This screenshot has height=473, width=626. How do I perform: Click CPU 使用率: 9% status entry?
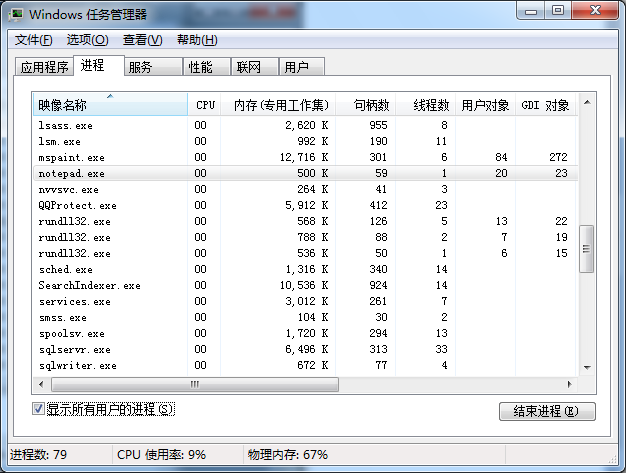161,455
